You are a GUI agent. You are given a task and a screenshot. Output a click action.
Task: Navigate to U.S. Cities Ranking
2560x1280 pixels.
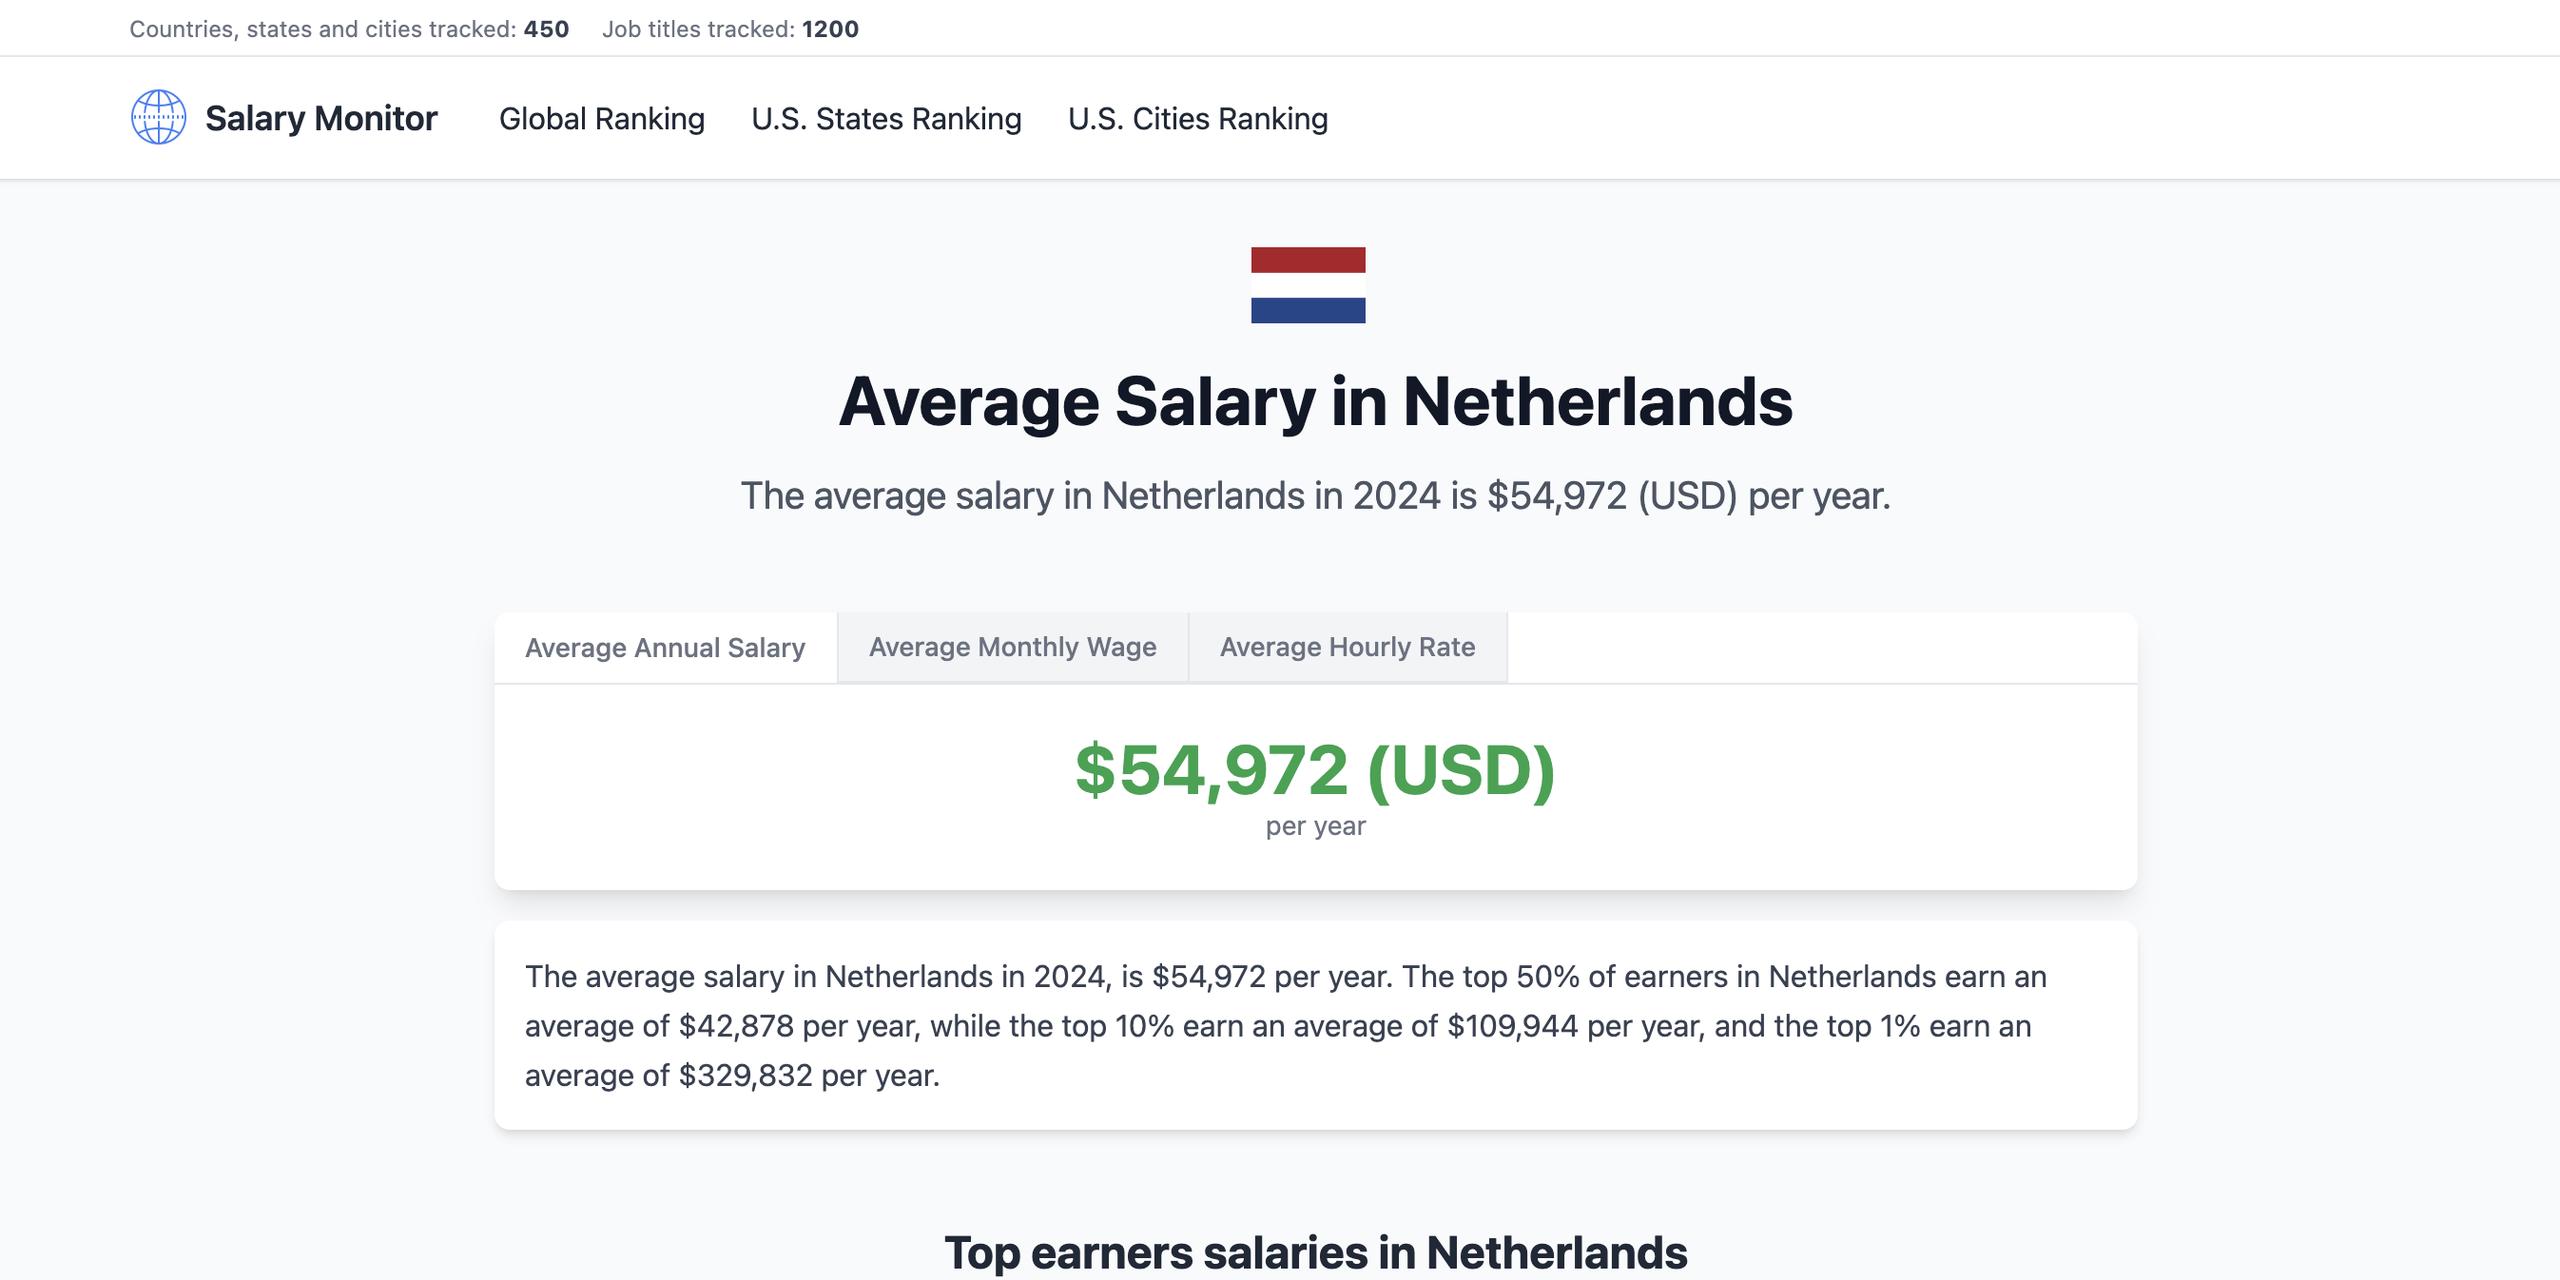pyautogui.click(x=1198, y=118)
